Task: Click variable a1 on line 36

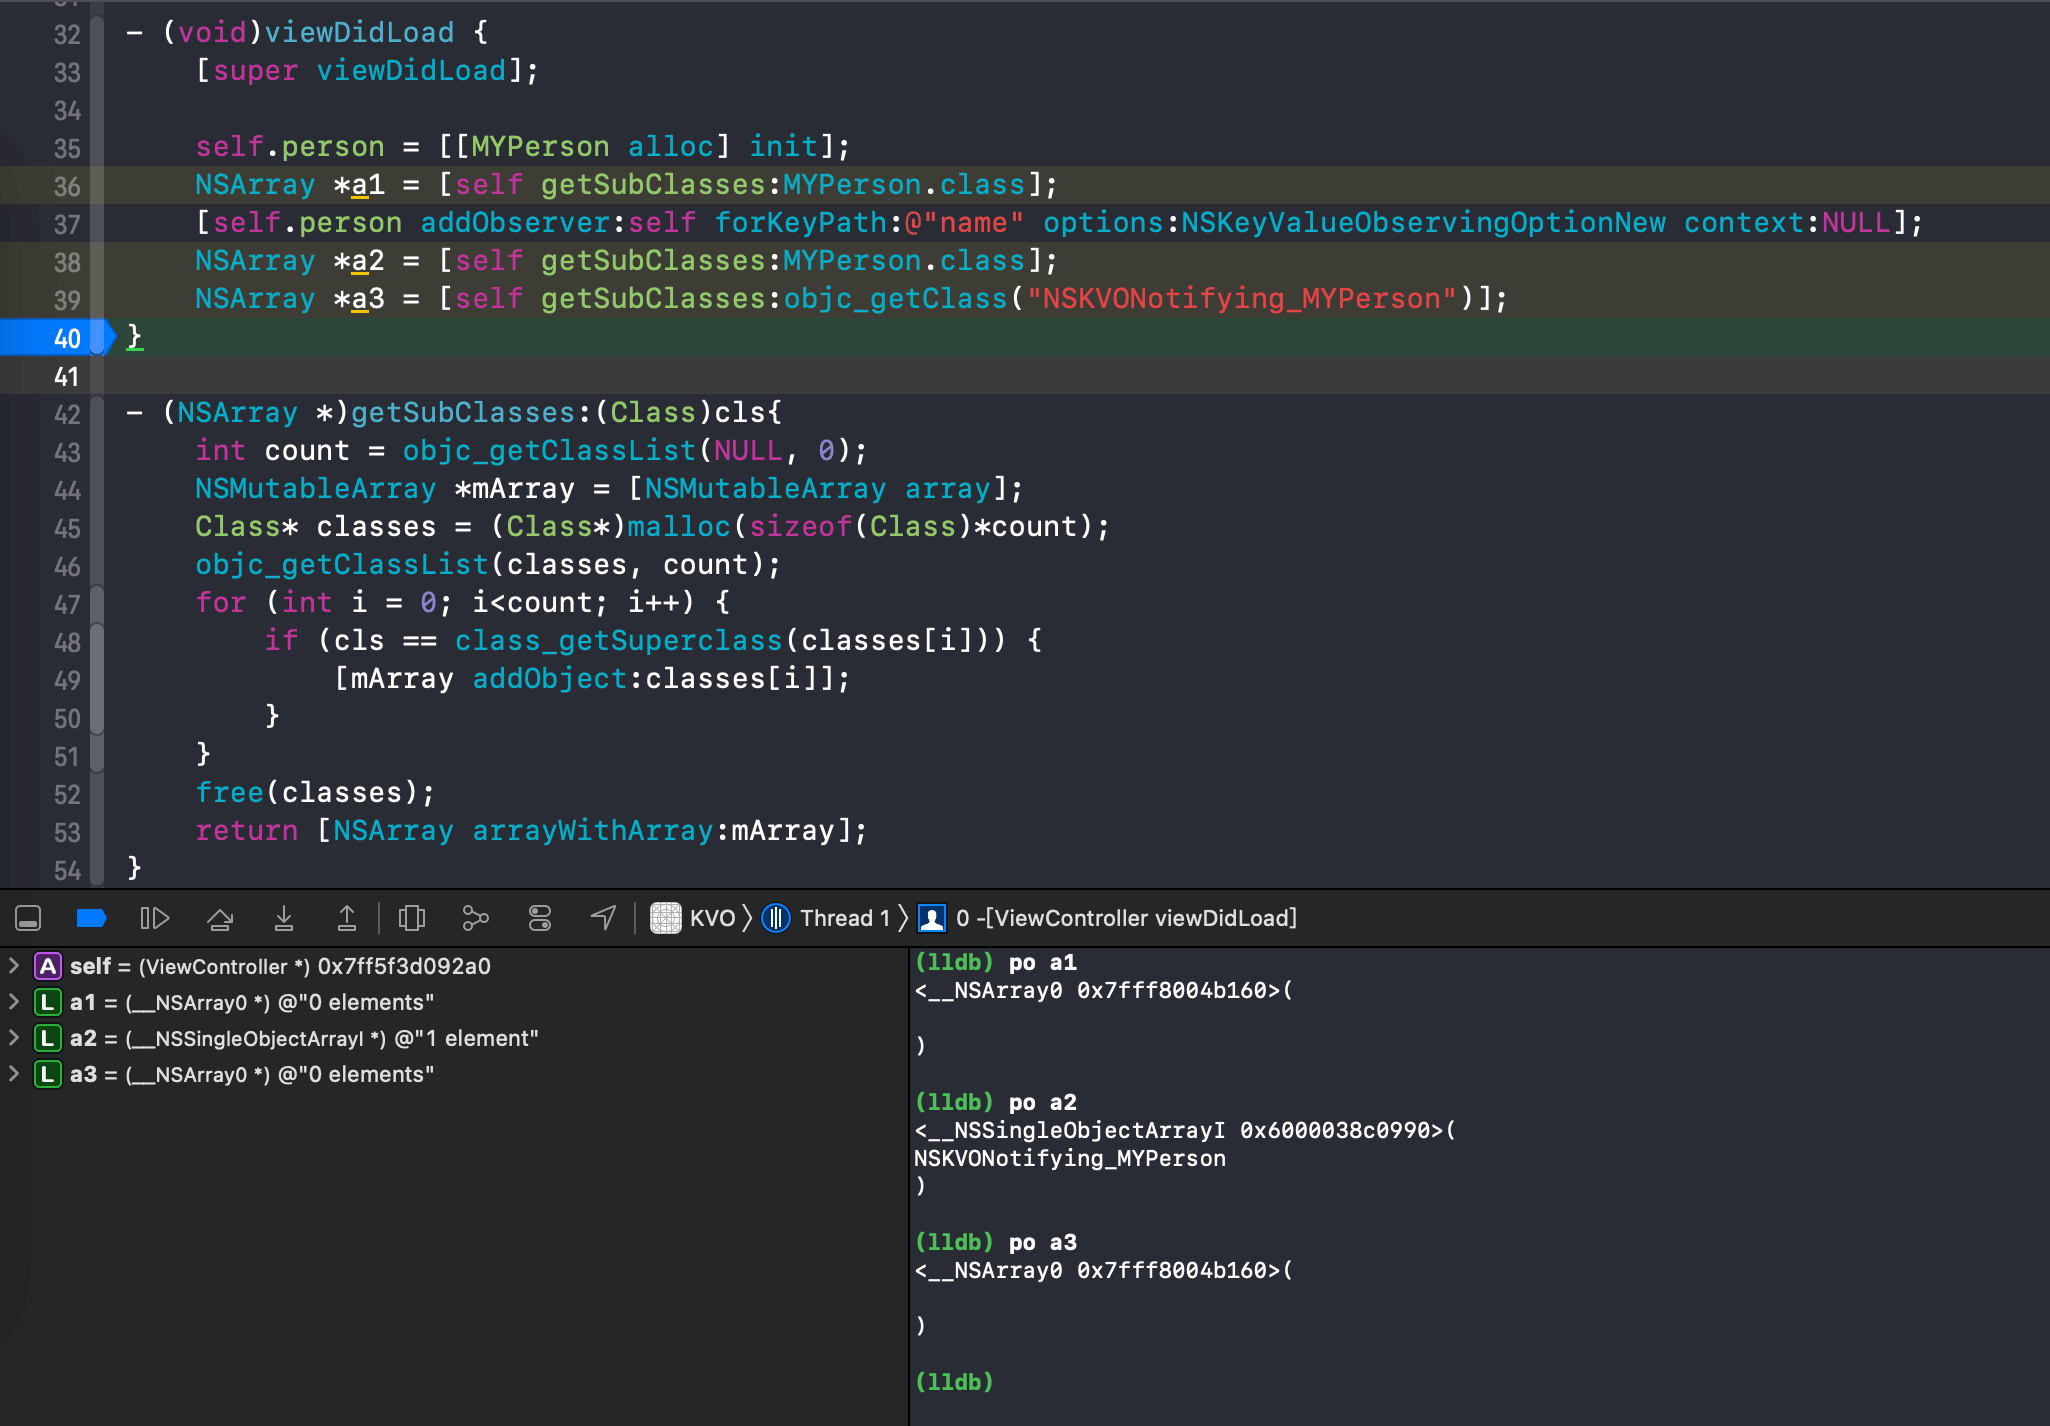Action: [367, 184]
